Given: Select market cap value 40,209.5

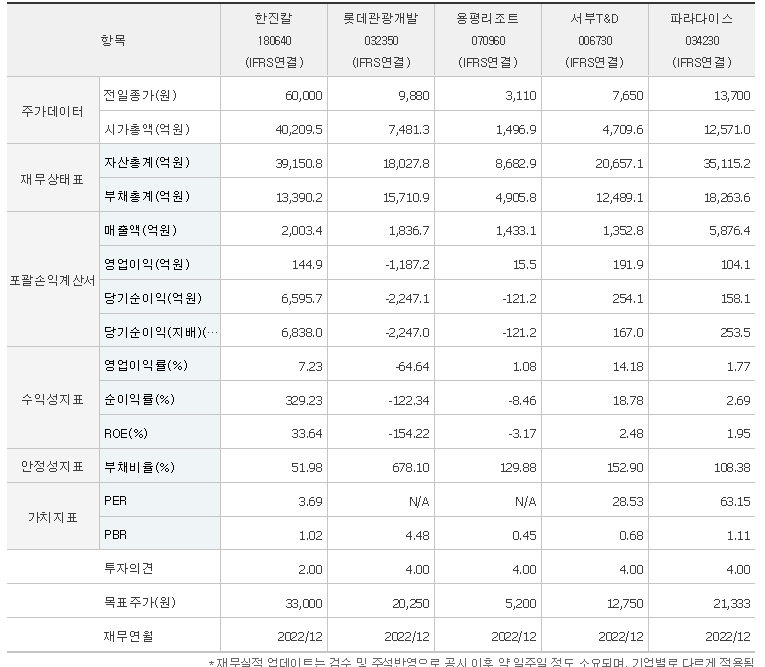Looking at the screenshot, I should pos(299,129).
